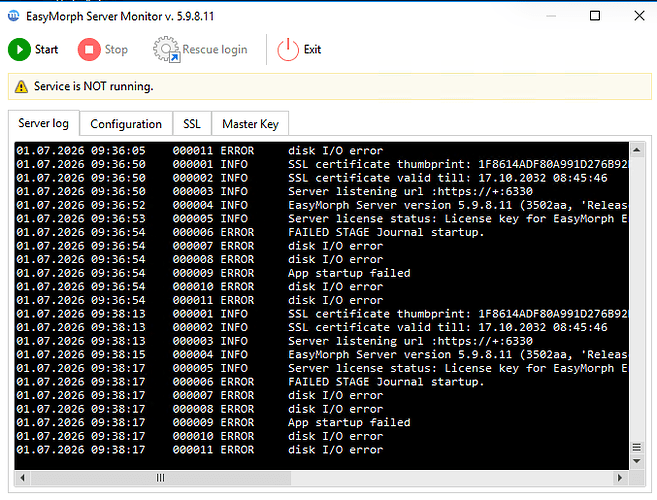
Task: Click the Rescue login gear icon
Action: [166, 49]
